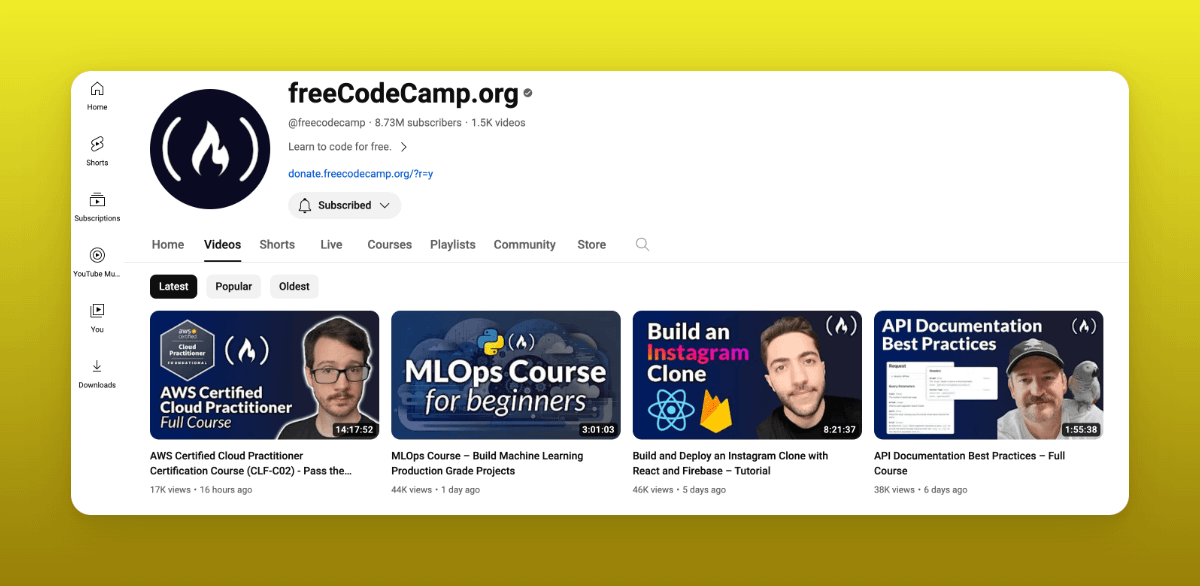Open YouTube Music from the sidebar
This screenshot has height=586, width=1200.
(97, 262)
